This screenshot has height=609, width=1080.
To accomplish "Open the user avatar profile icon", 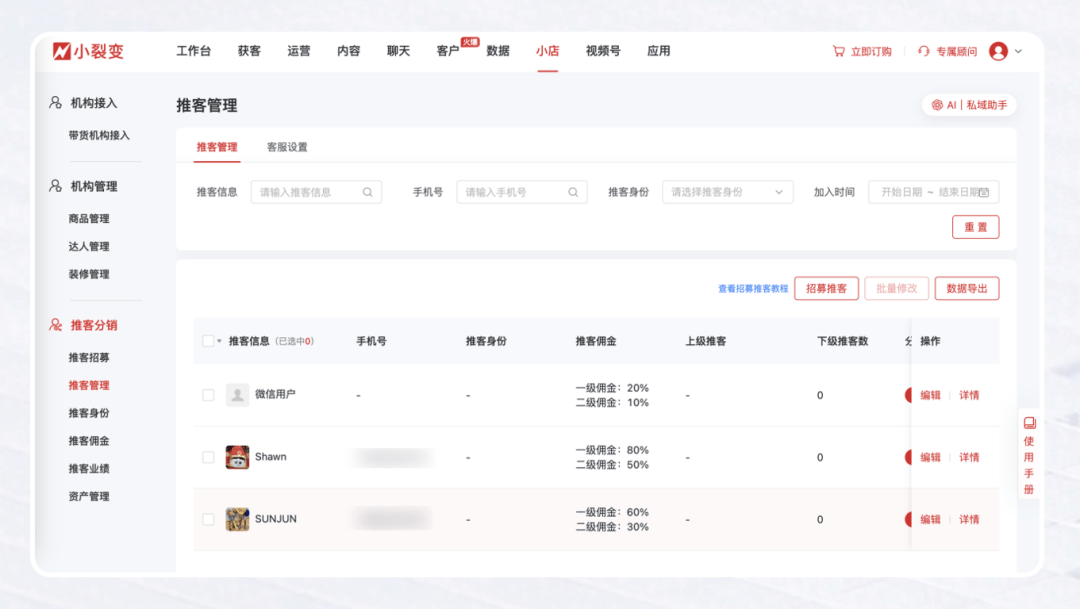I will tap(998, 51).
